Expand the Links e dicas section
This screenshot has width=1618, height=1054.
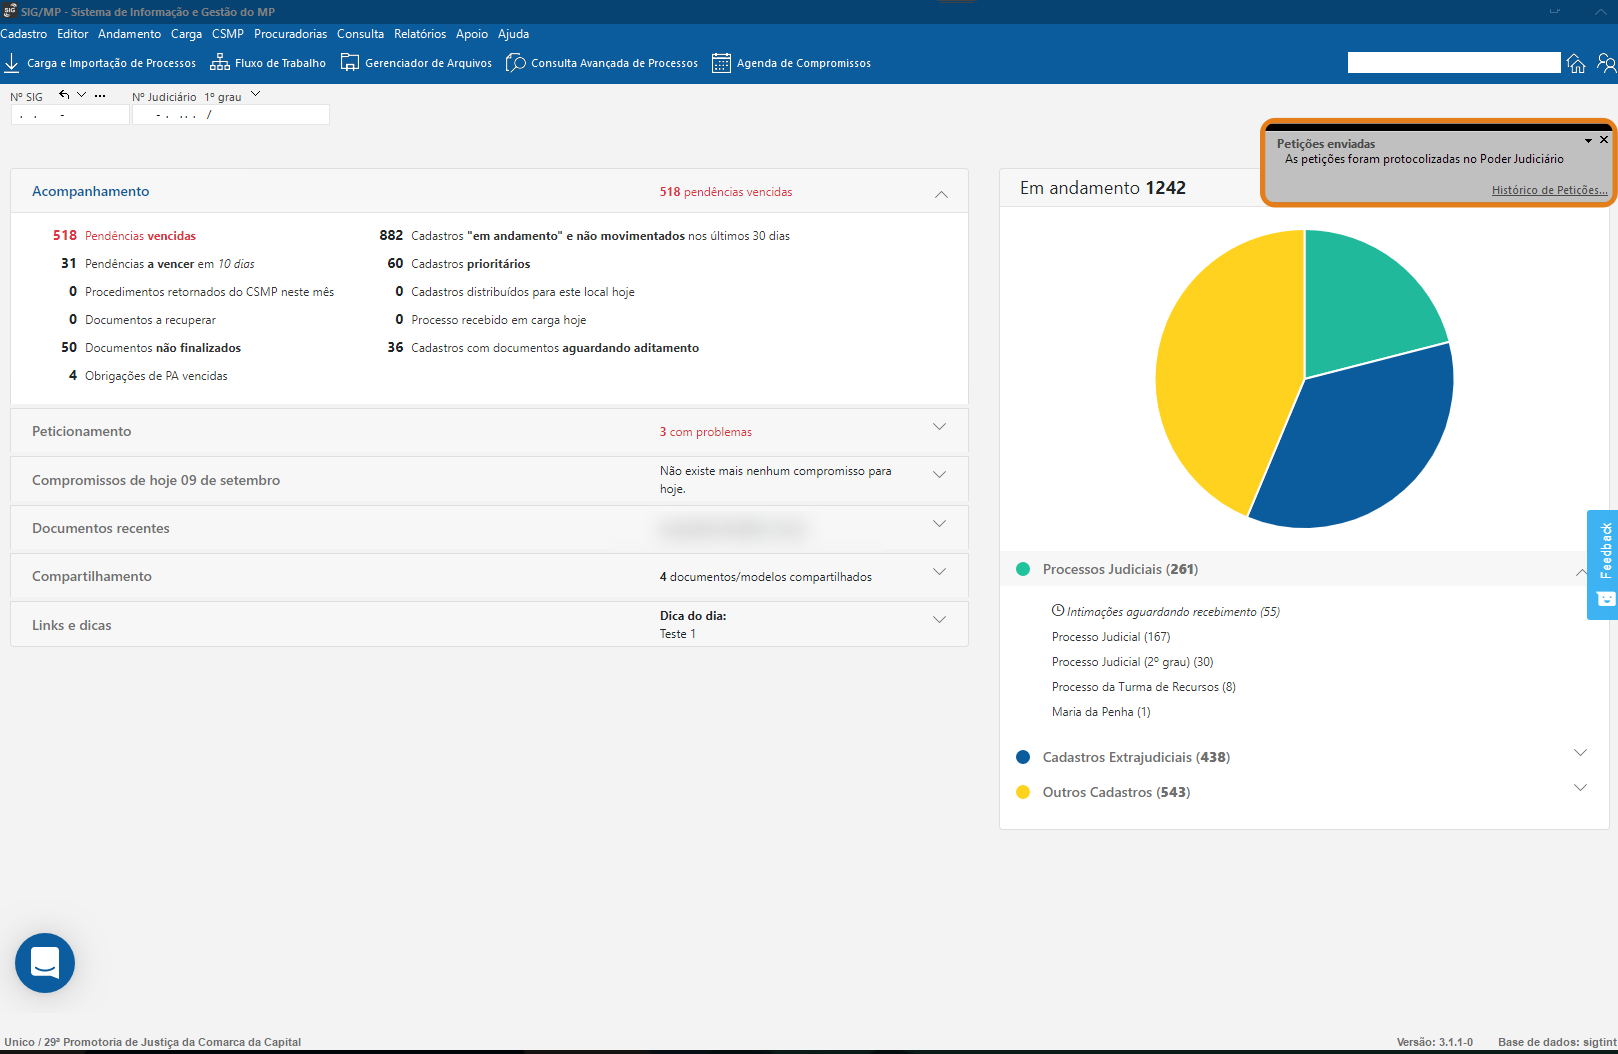coord(939,620)
